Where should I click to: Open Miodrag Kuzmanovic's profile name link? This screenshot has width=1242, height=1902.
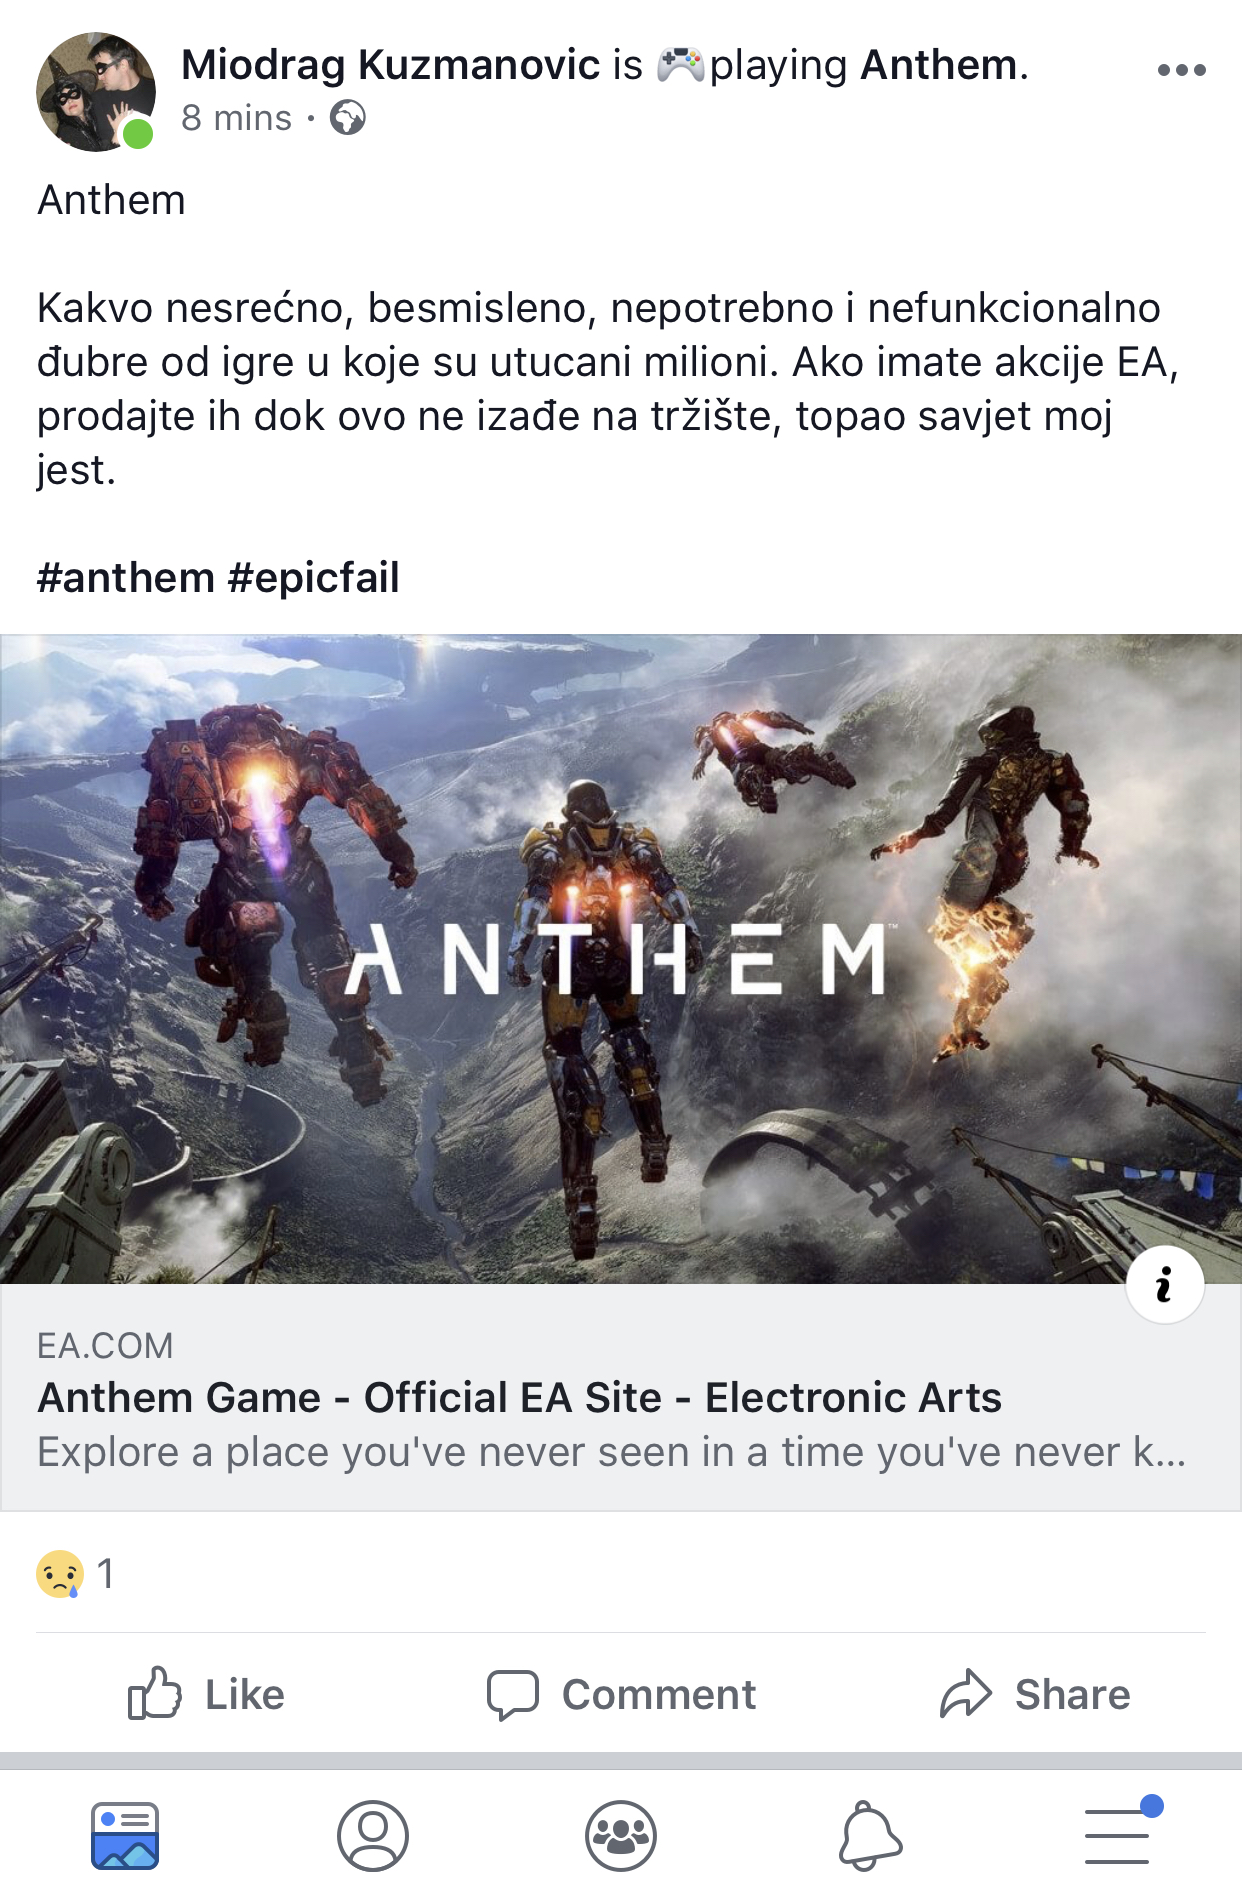click(x=391, y=65)
